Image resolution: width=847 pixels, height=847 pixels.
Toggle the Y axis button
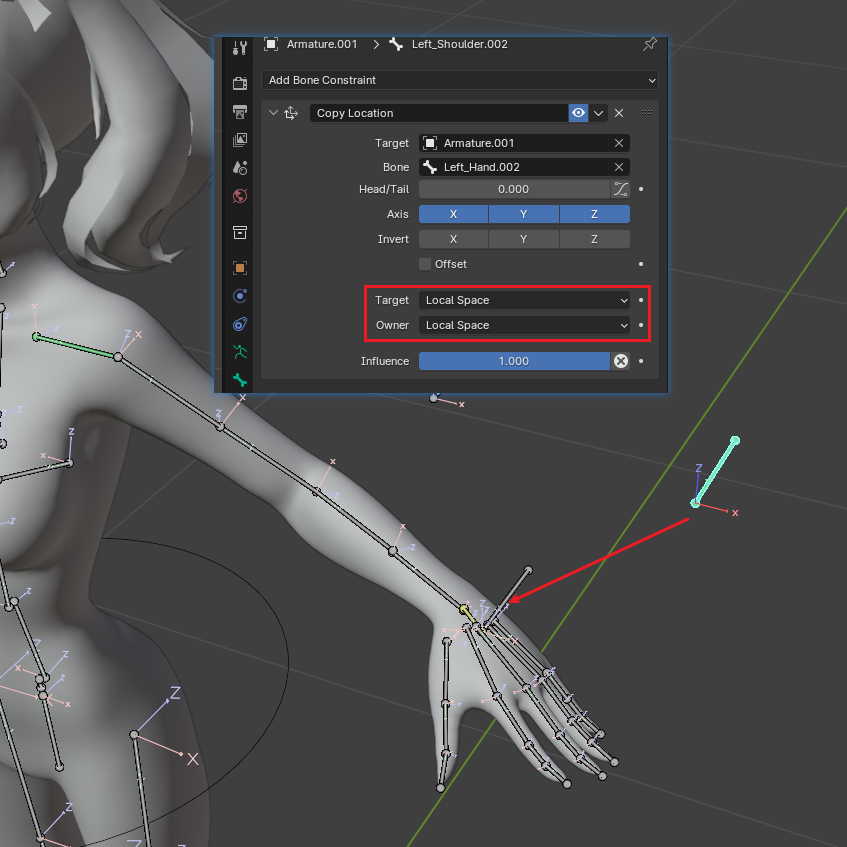click(523, 214)
